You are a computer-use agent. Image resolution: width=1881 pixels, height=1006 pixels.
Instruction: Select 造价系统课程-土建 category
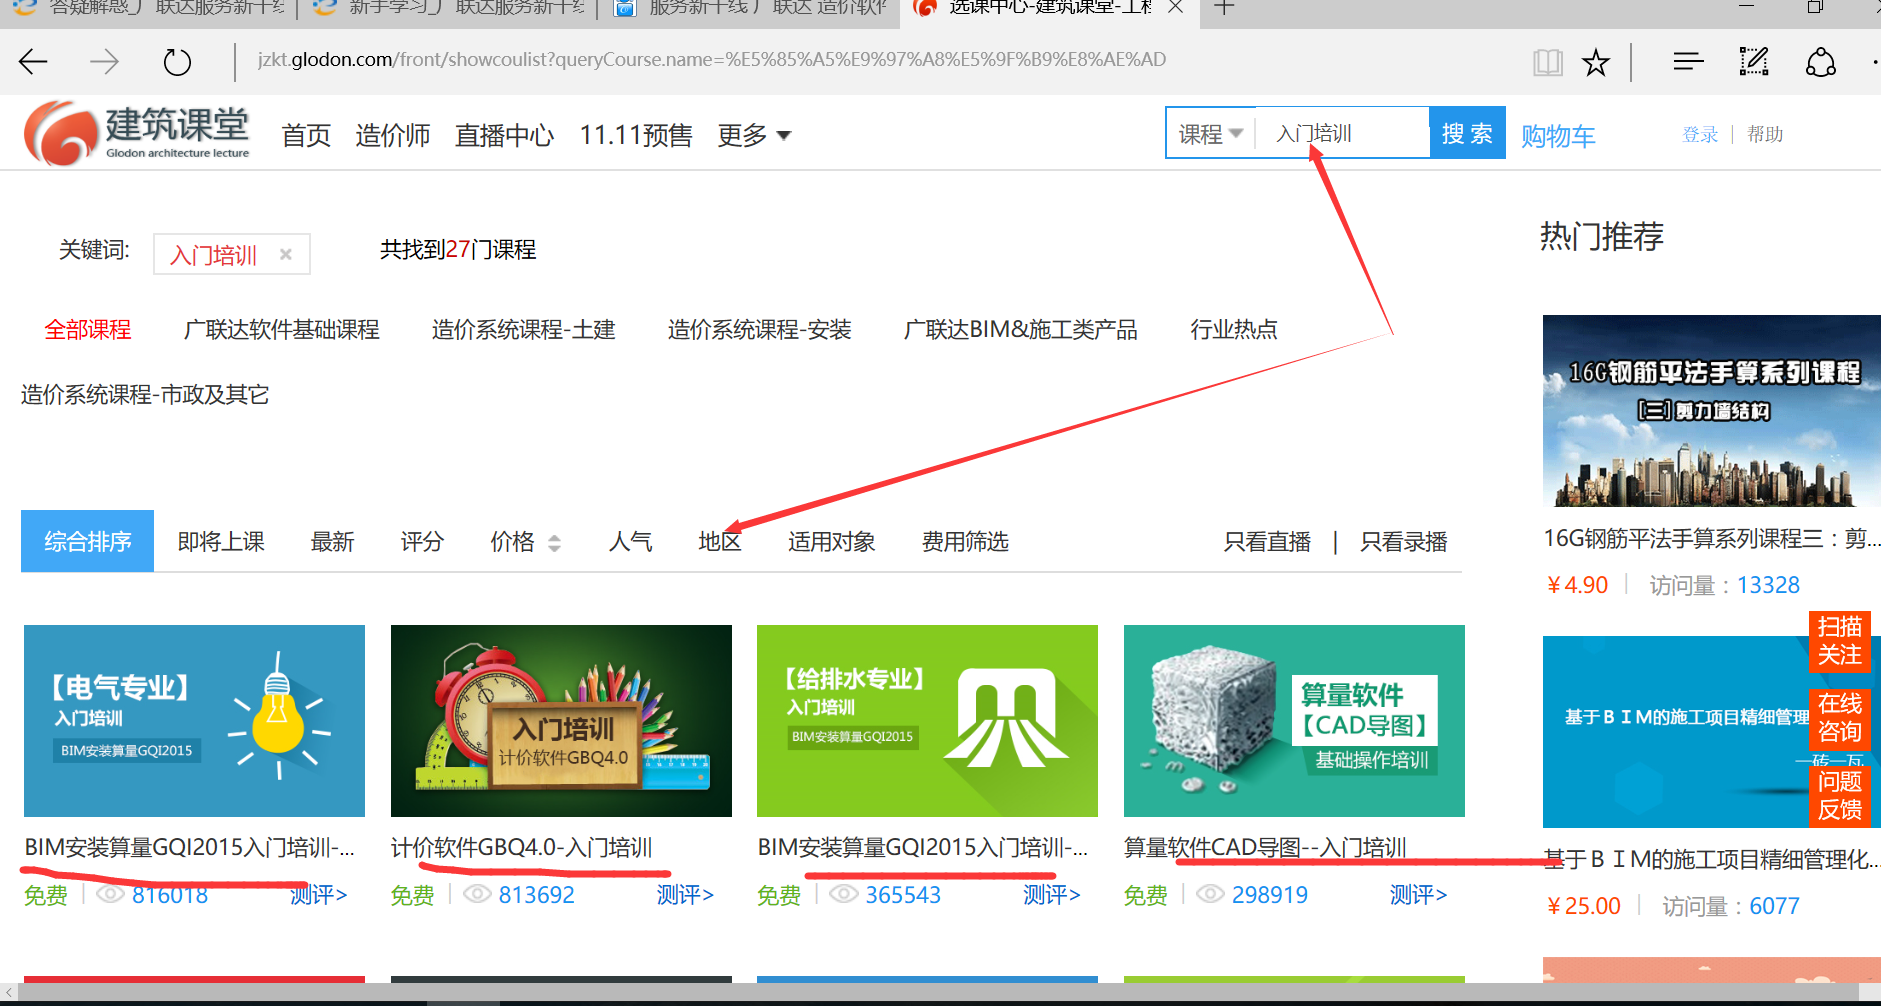[523, 329]
